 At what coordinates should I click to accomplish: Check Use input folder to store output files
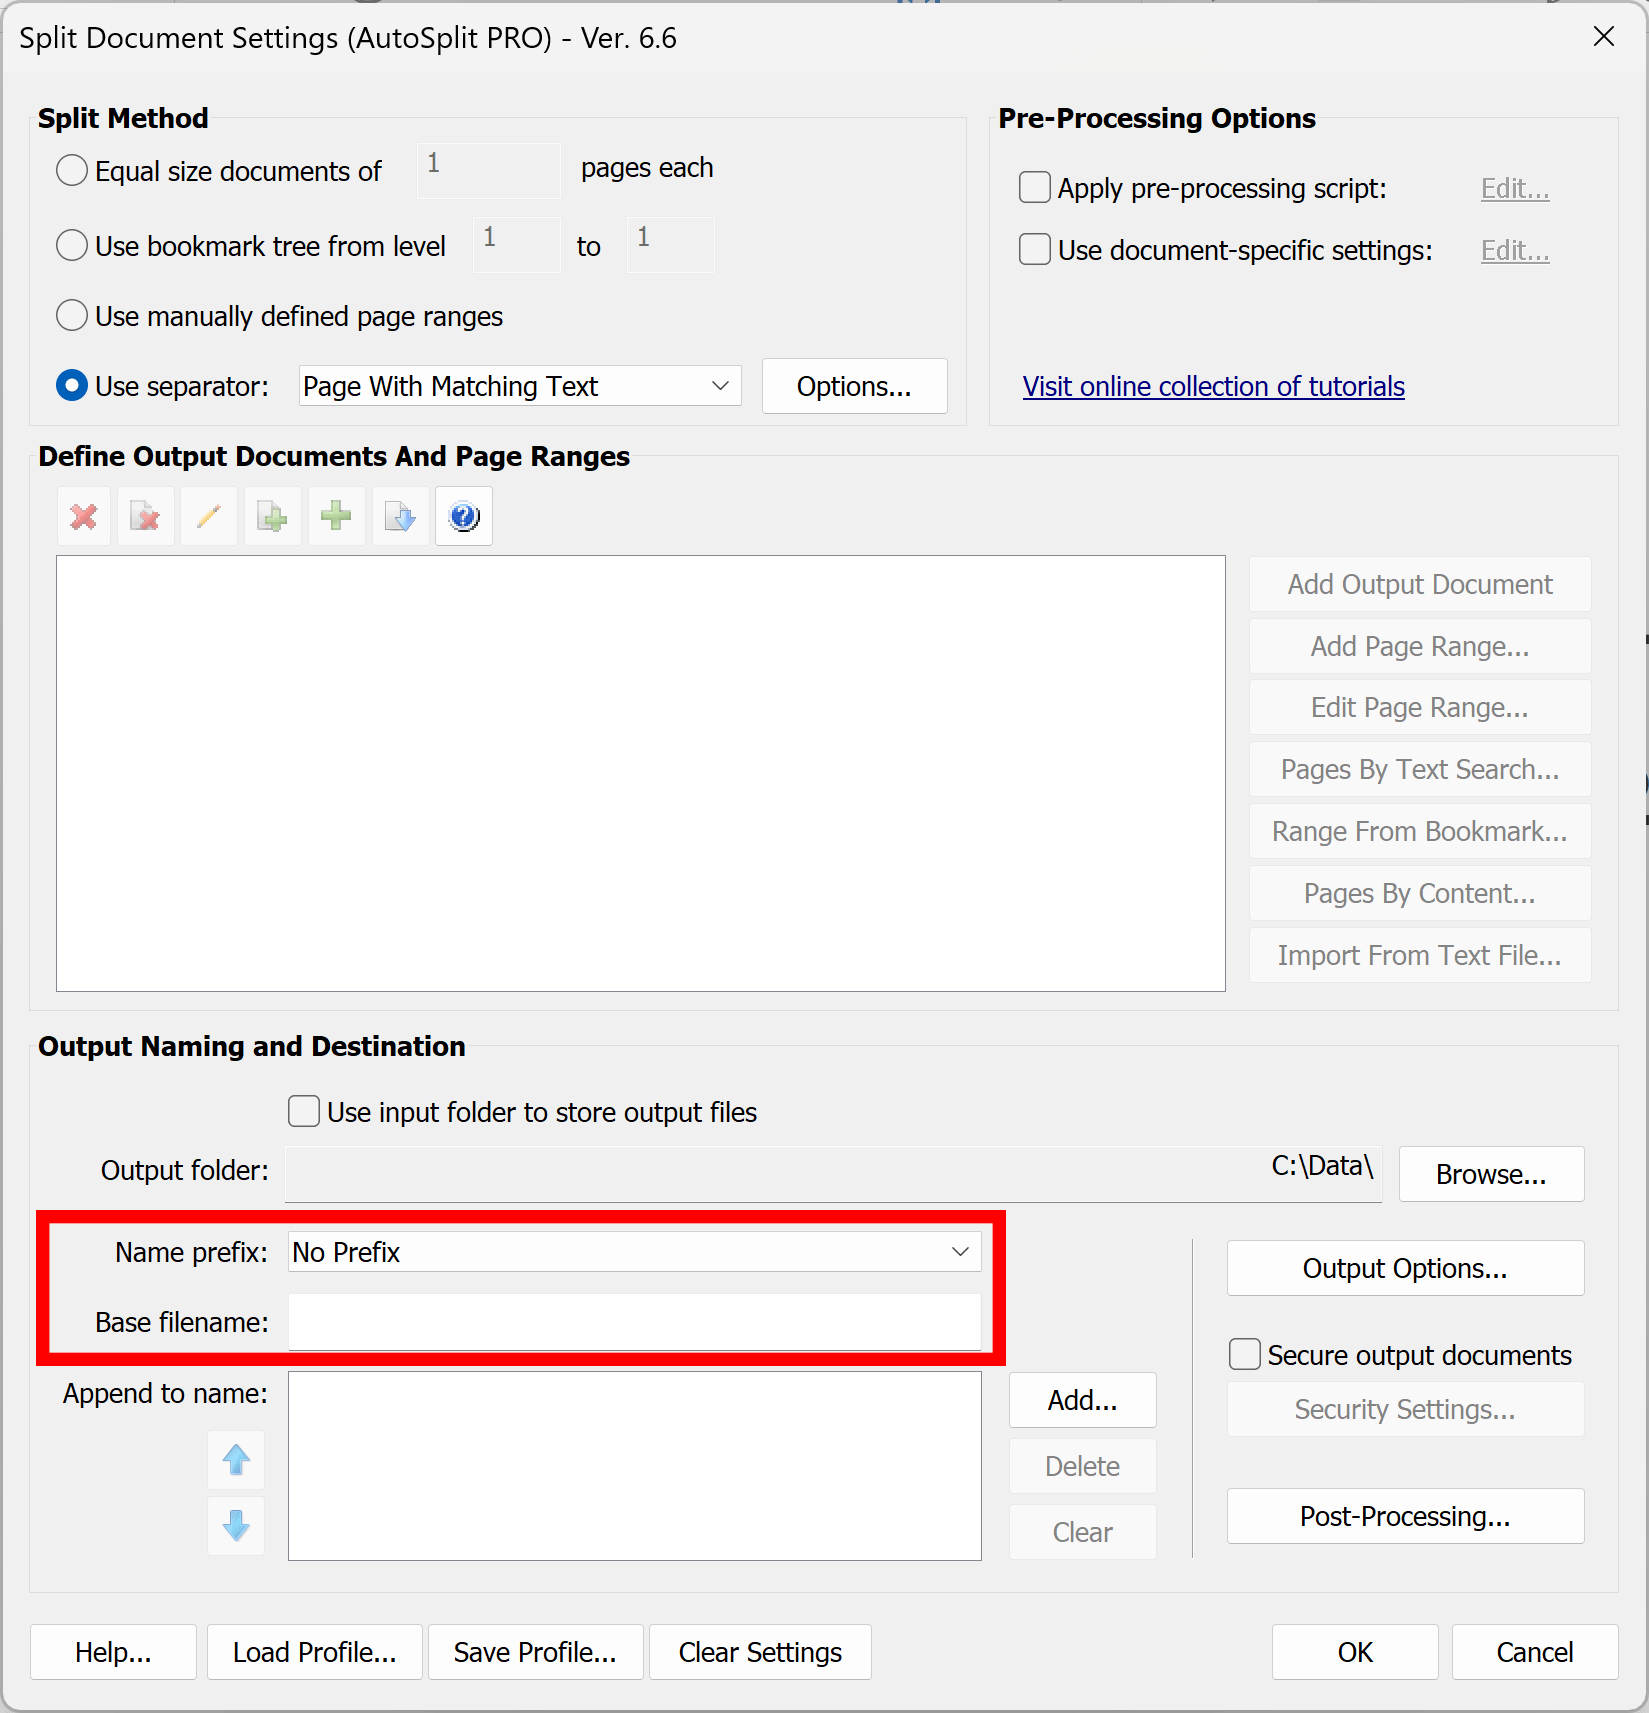[303, 1111]
